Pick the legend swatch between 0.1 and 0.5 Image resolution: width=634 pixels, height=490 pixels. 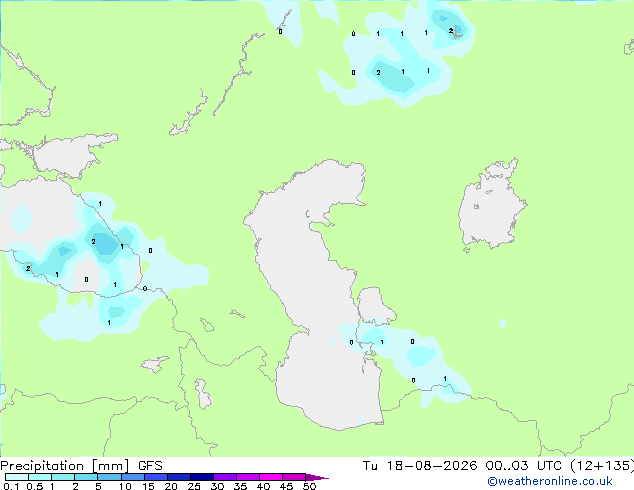coord(17,477)
